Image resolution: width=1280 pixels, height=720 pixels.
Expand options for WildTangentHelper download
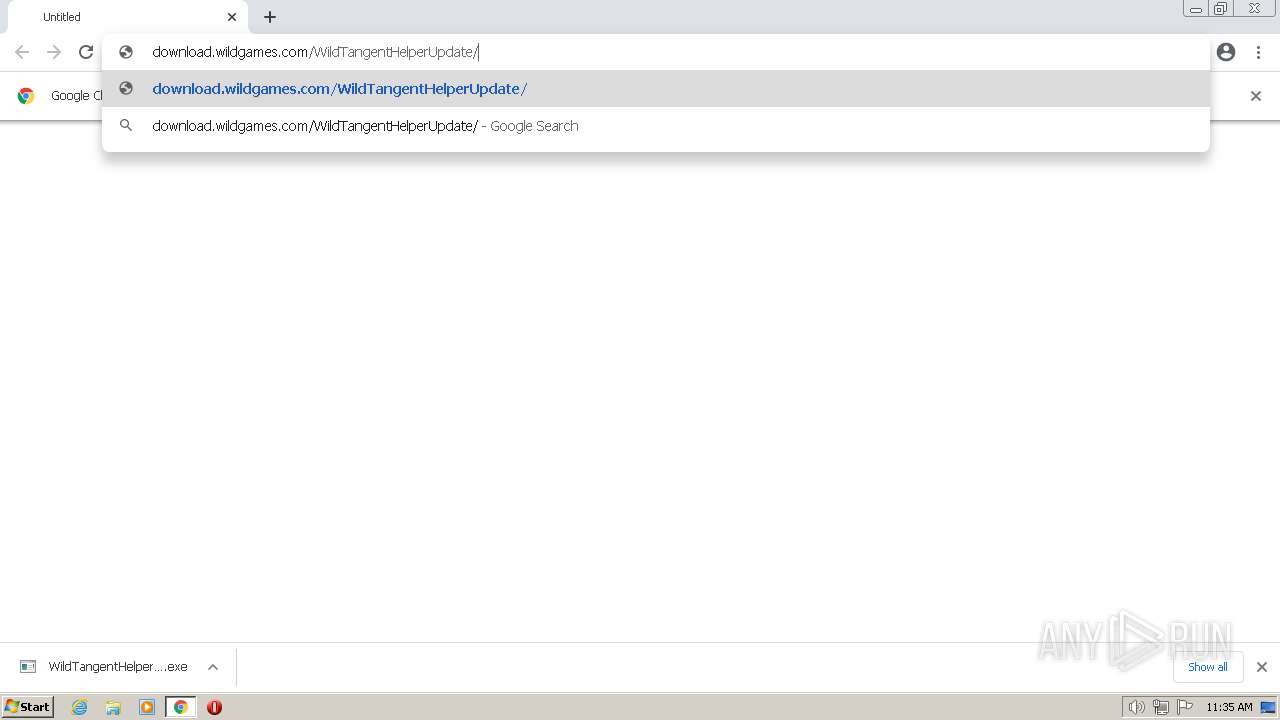(213, 667)
